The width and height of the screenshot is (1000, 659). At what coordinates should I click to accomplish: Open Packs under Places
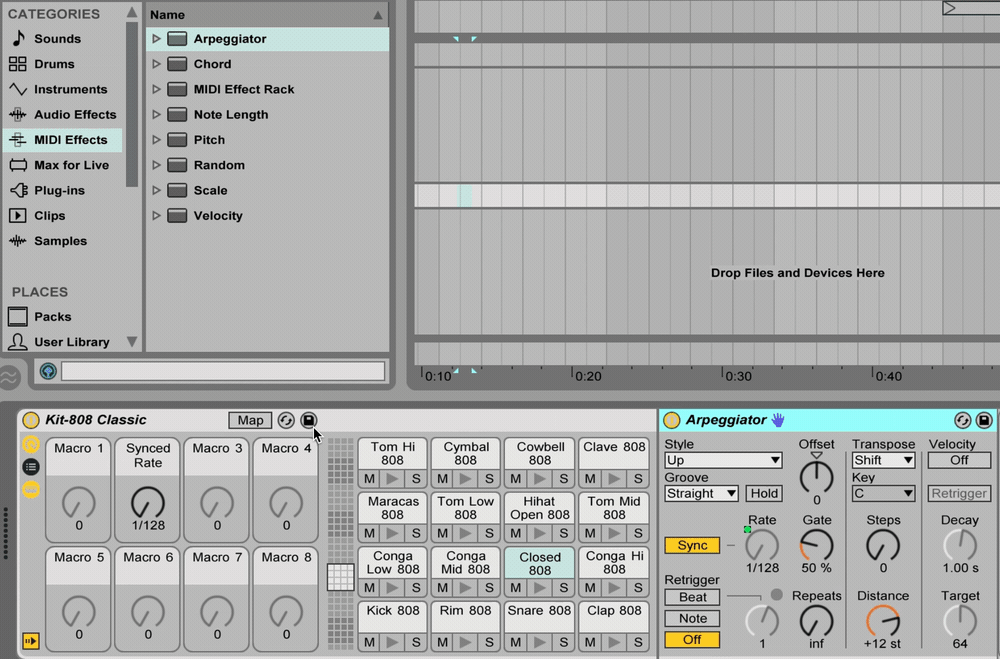52,316
